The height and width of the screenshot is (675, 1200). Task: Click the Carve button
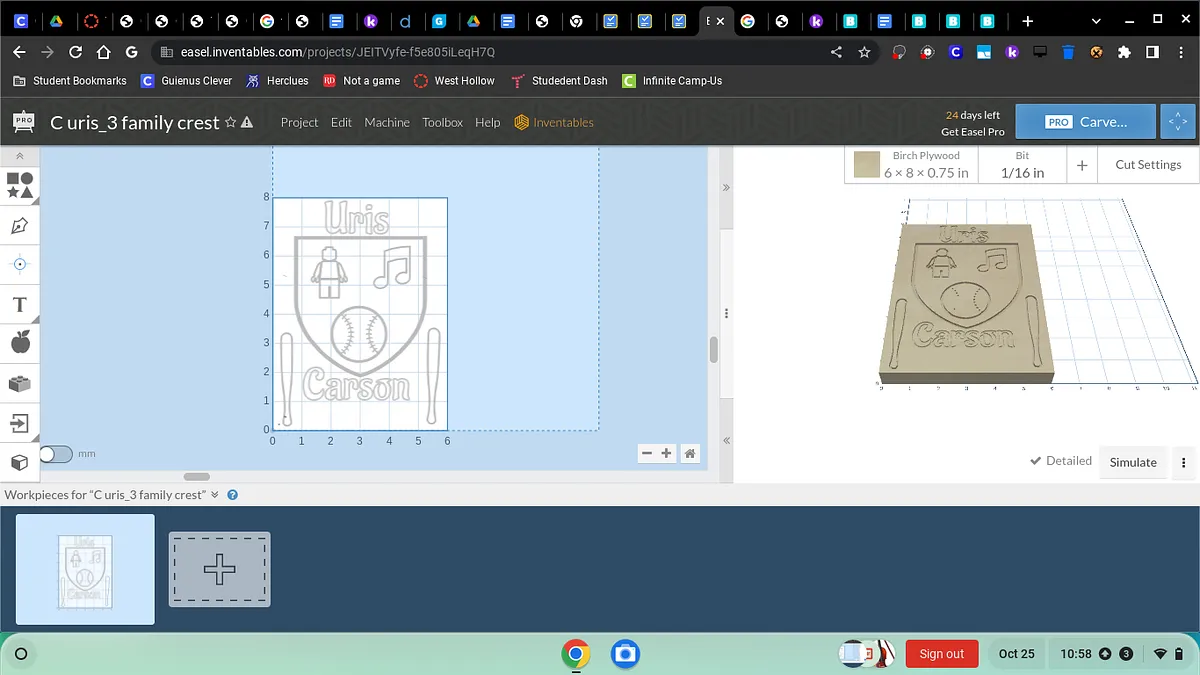pyautogui.click(x=1085, y=122)
